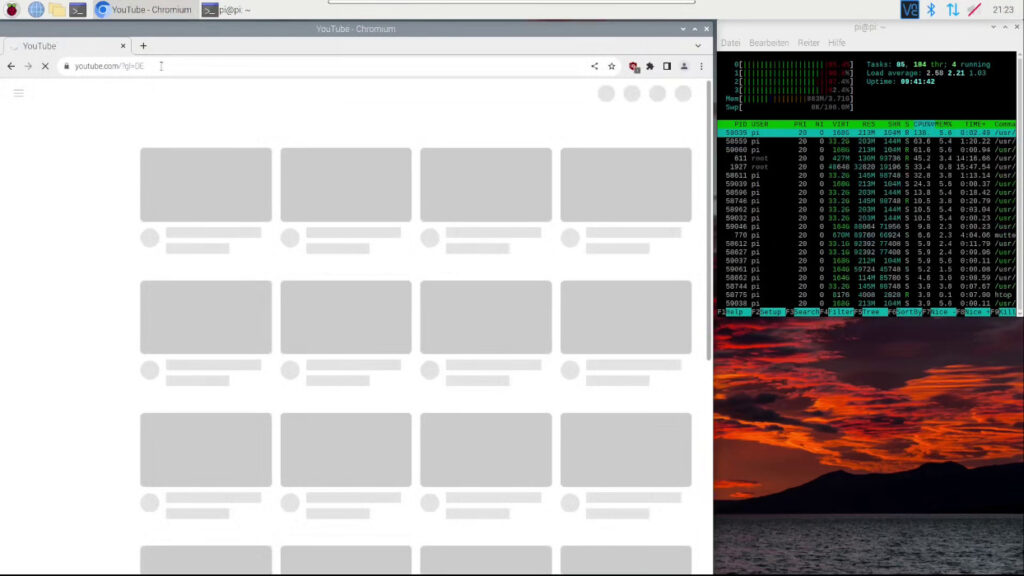View site information via the lock icon
The width and height of the screenshot is (1024, 576).
(66, 66)
